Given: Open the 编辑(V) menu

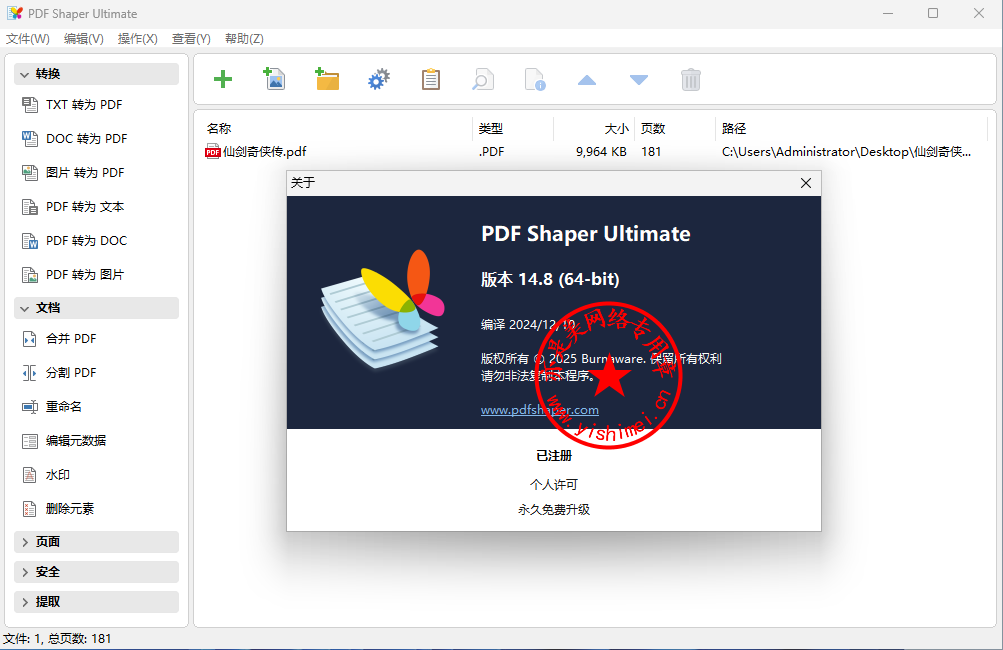Looking at the screenshot, I should coord(83,39).
